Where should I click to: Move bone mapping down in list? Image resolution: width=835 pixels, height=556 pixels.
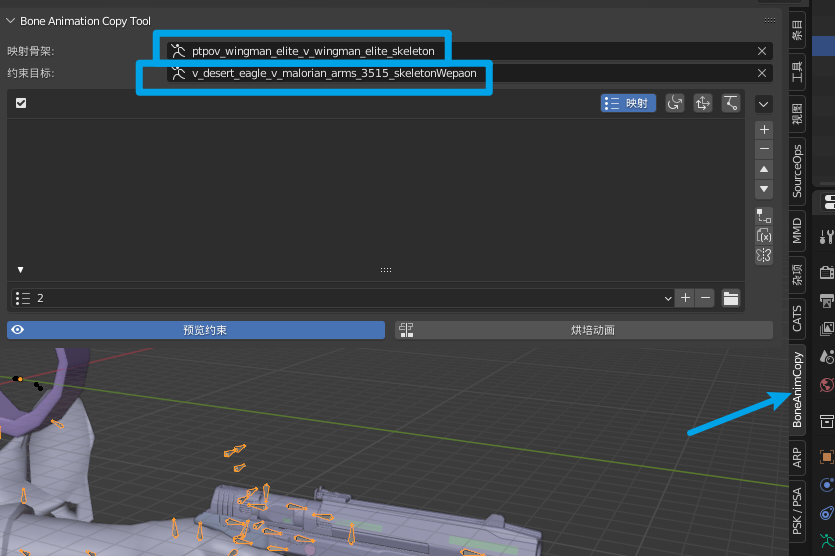coord(764,189)
